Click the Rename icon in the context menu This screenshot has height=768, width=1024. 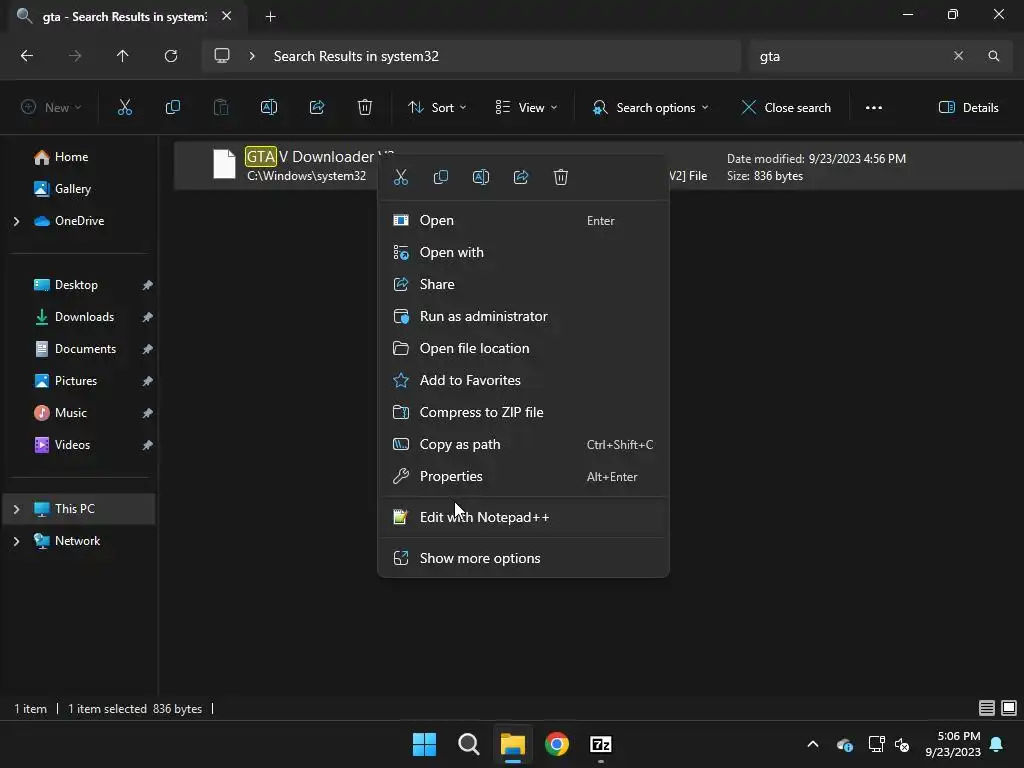(x=481, y=177)
